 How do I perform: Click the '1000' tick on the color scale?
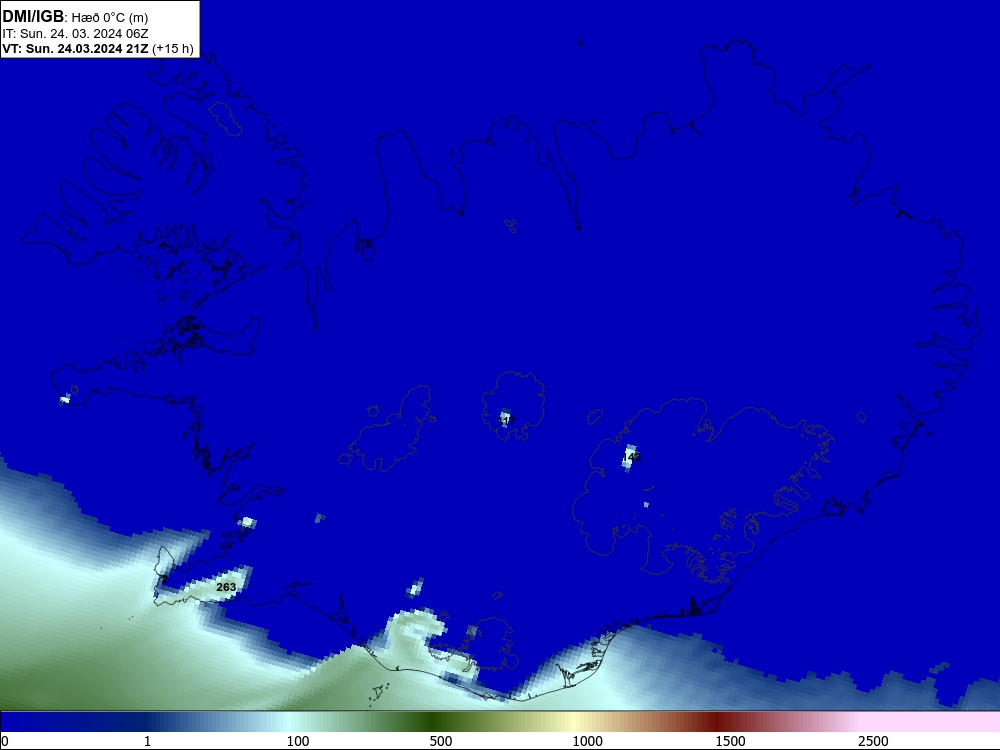coord(587,741)
